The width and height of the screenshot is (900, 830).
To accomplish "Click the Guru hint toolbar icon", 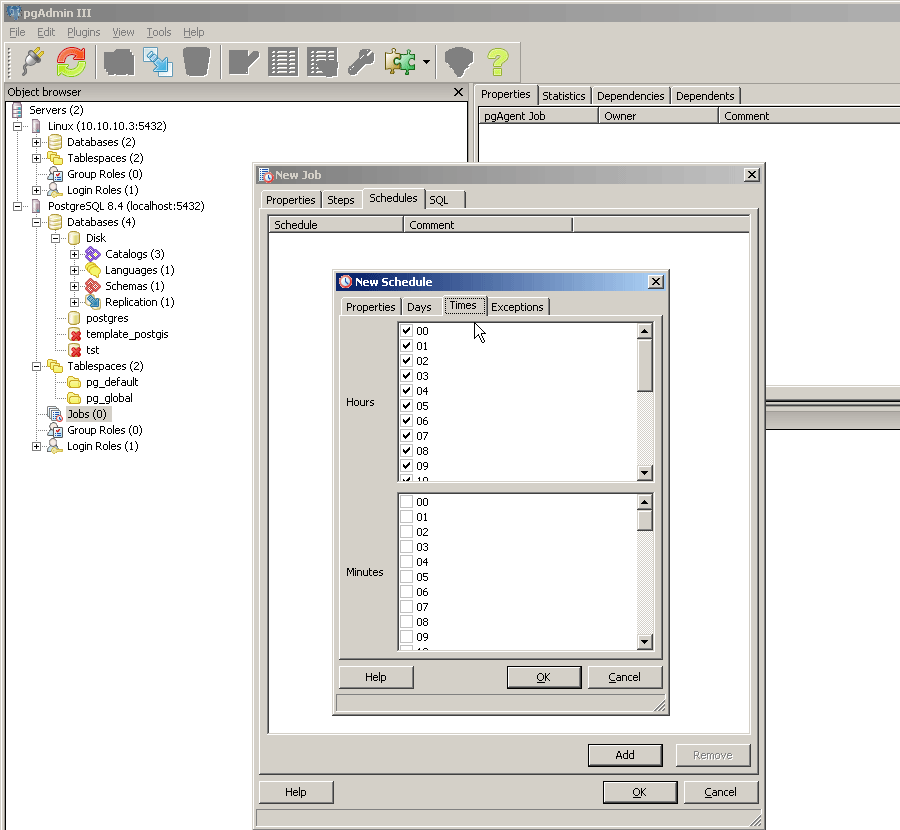I will (459, 61).
